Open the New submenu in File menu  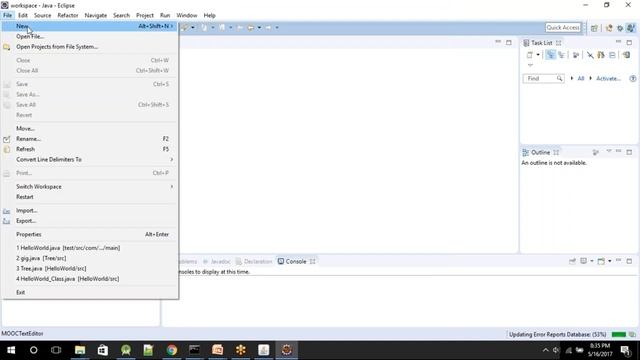pos(90,26)
